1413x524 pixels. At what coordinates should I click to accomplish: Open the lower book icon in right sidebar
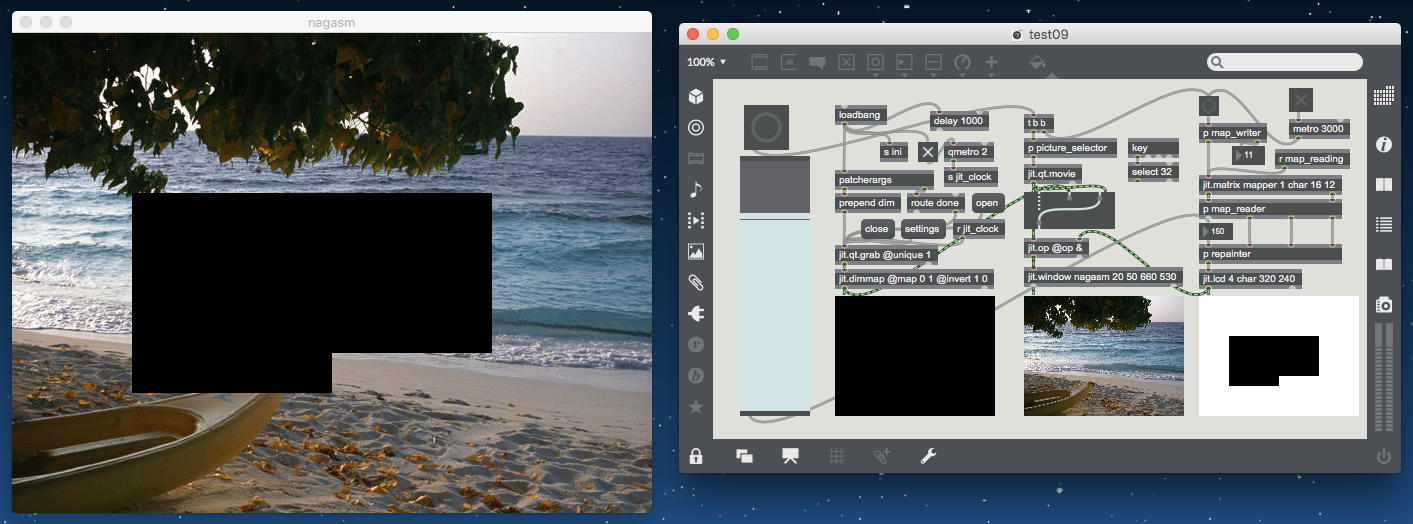[1384, 264]
